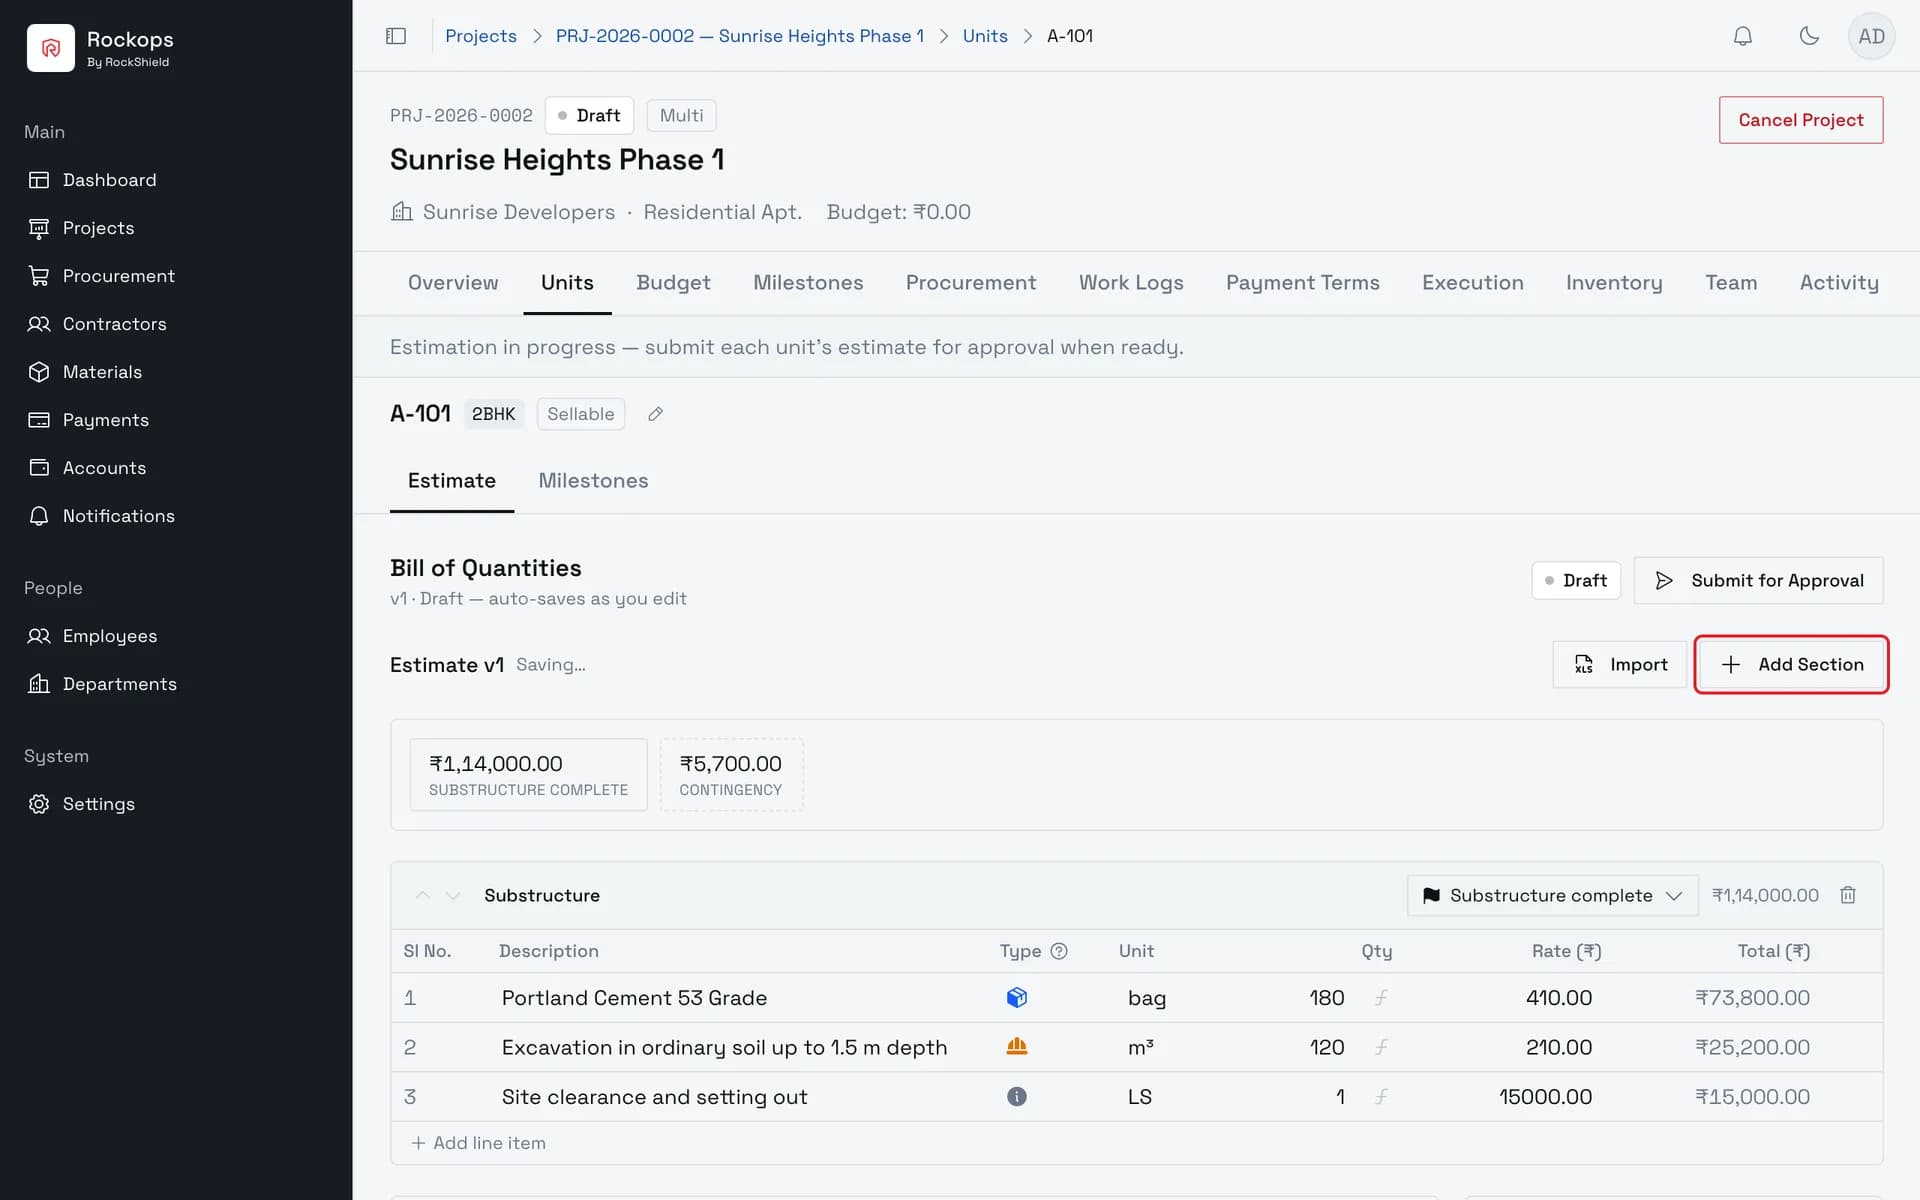Click the formula icon next to quantity 180
Image resolution: width=1920 pixels, height=1200 pixels.
coord(1381,997)
